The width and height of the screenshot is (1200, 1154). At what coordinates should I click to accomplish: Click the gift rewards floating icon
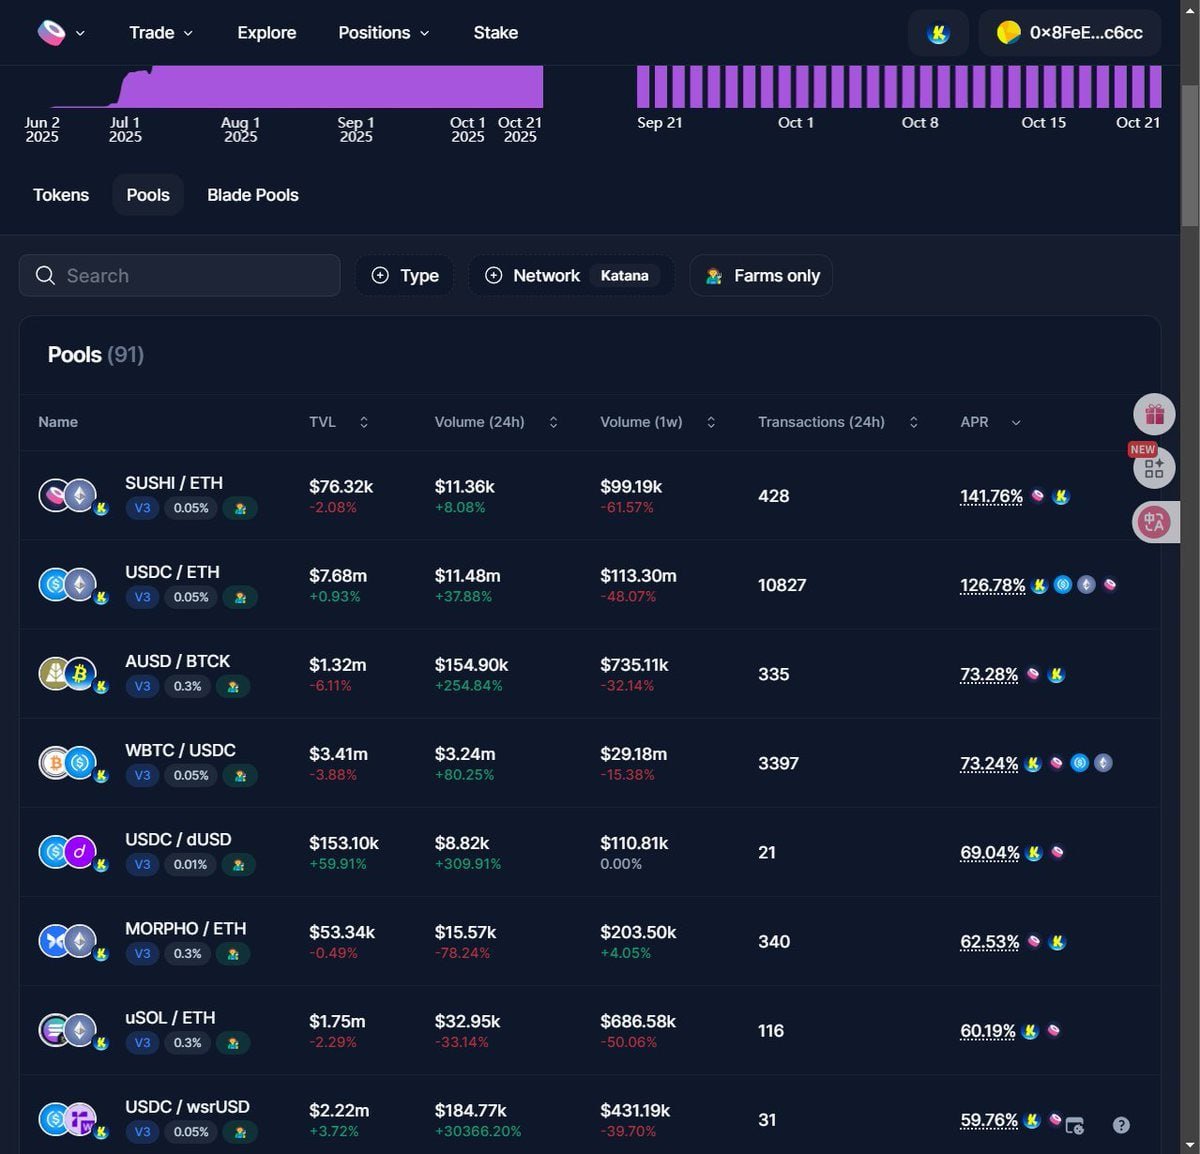pos(1154,414)
